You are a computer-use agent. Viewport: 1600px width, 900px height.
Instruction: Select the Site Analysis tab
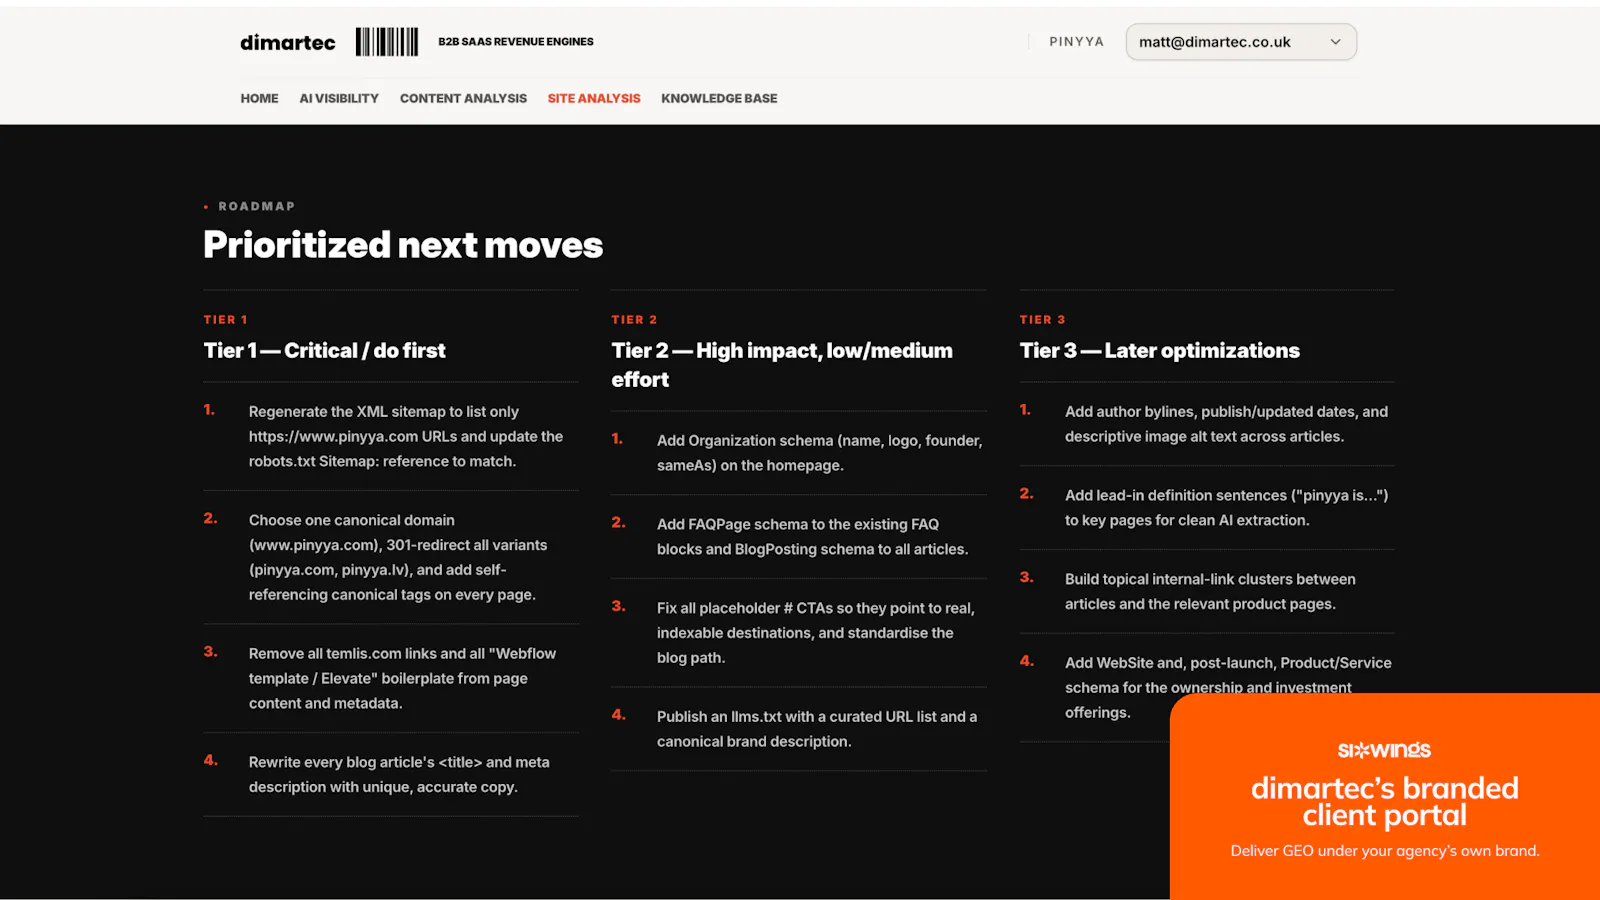tap(594, 98)
